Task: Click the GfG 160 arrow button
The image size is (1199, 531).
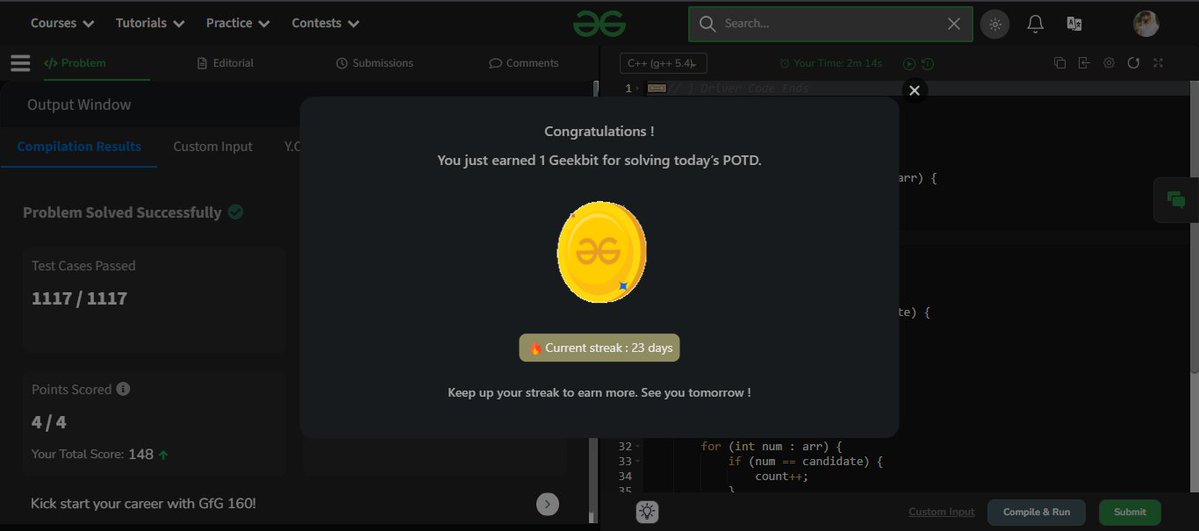Action: coord(548,503)
